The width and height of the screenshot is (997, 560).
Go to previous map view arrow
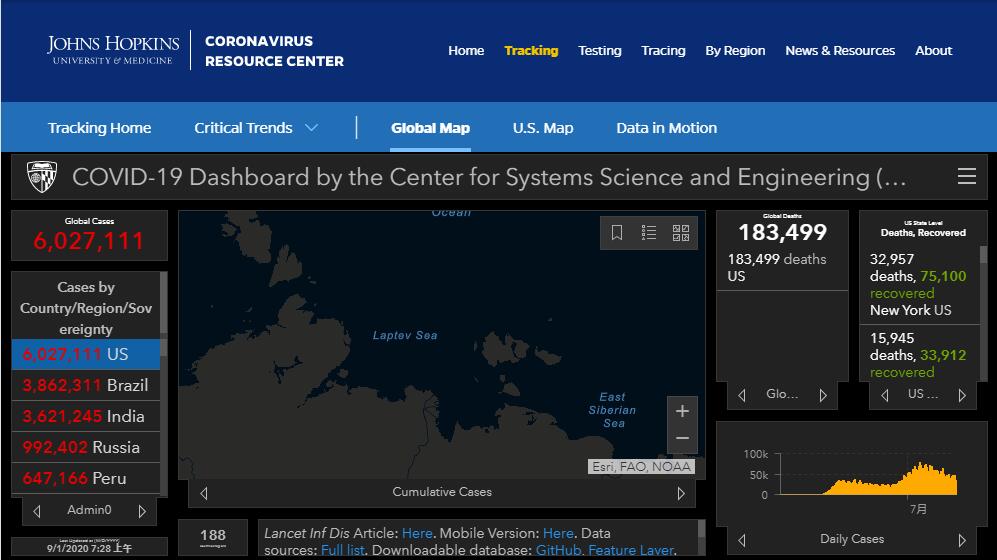204,493
